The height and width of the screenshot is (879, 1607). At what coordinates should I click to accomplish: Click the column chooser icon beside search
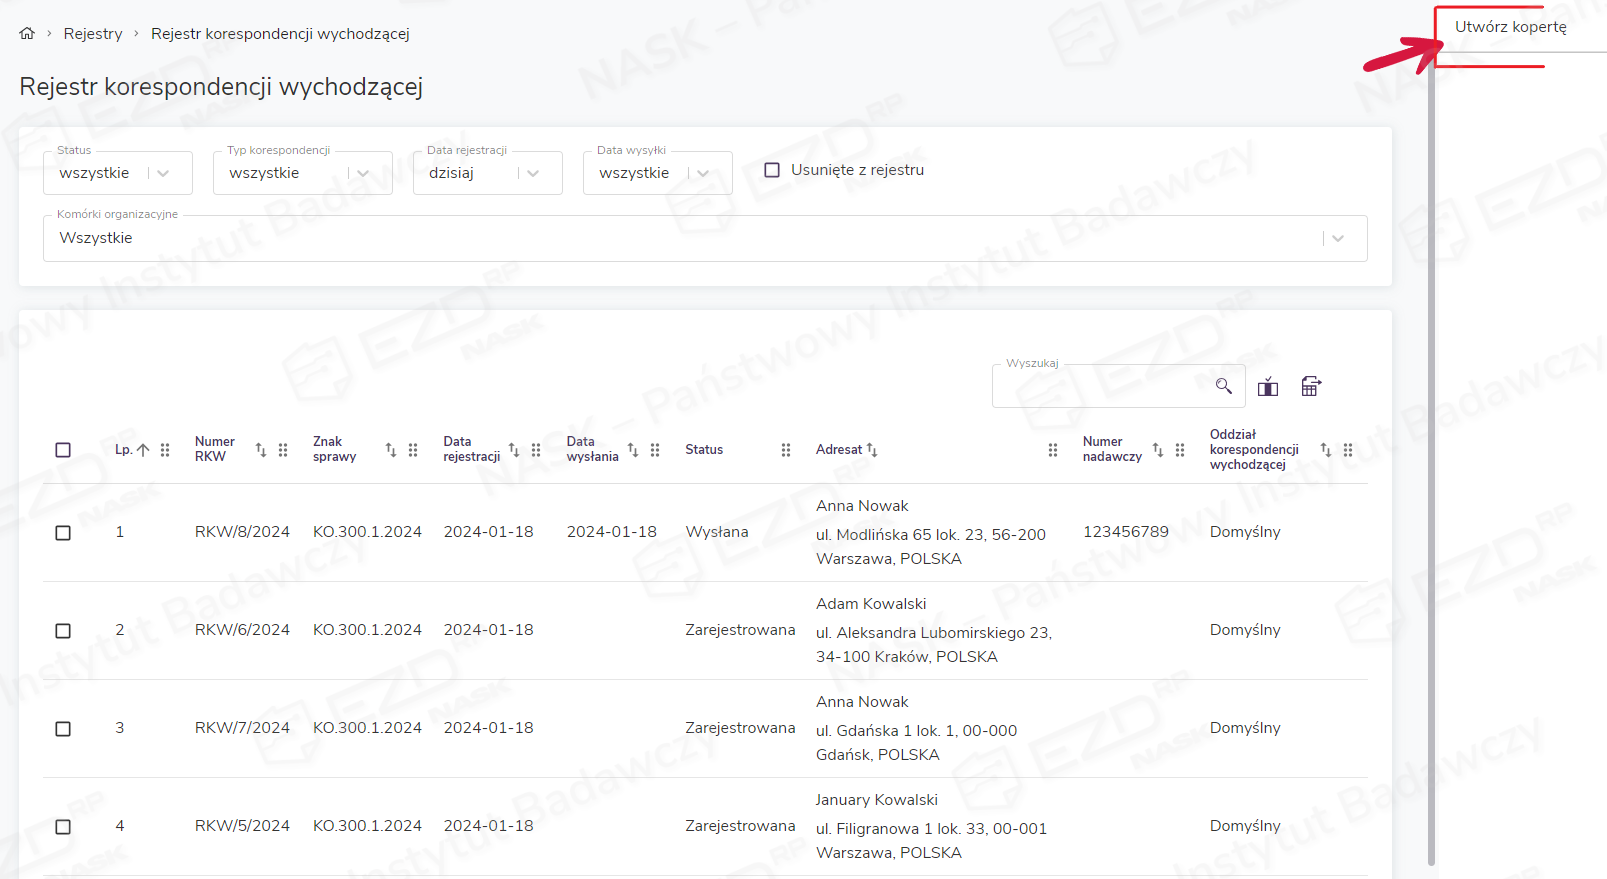click(1268, 387)
